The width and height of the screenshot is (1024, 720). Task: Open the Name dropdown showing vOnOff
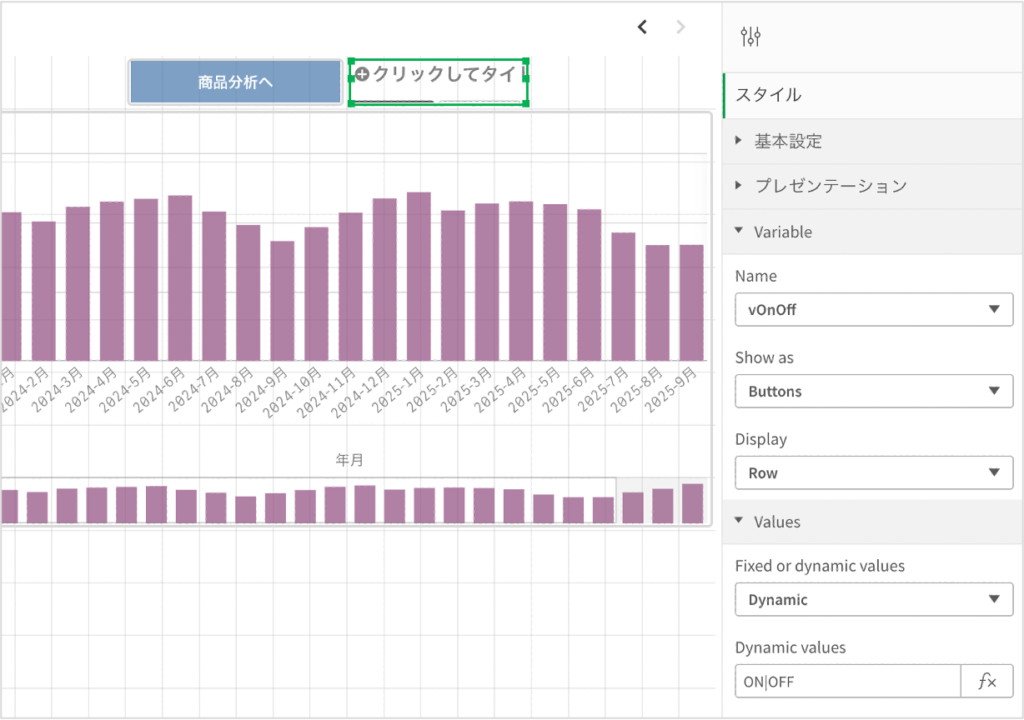(x=873, y=309)
